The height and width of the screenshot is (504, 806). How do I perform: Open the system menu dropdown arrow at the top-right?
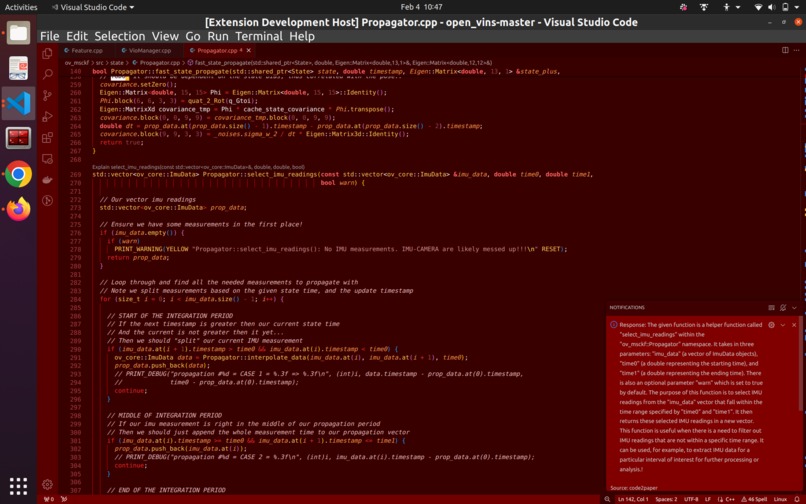click(797, 7)
